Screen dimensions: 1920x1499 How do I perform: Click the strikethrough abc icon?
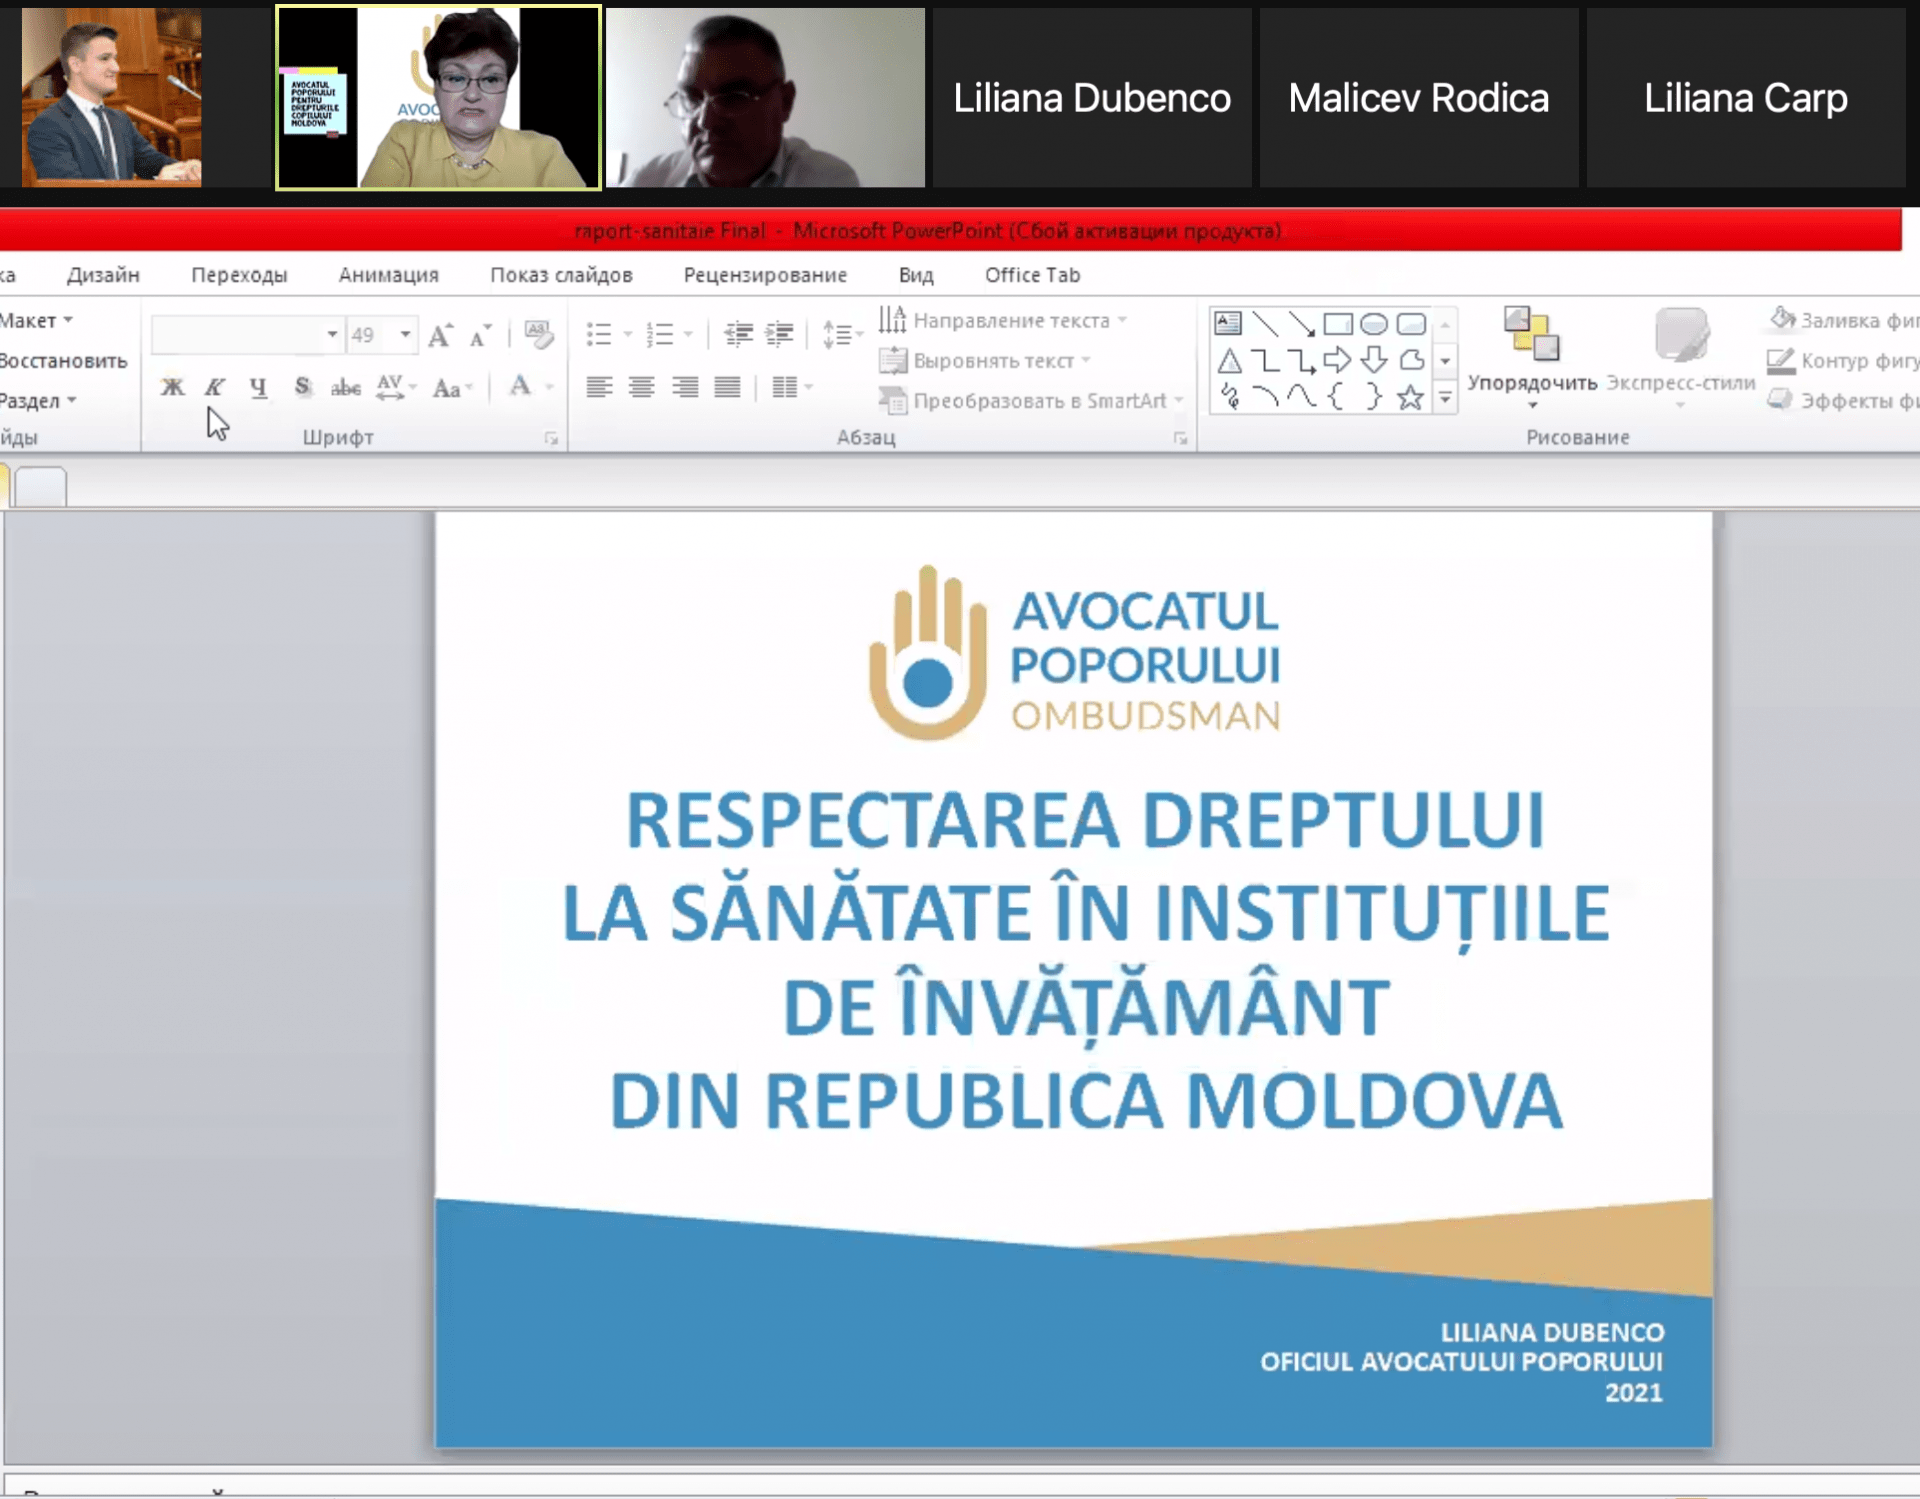345,387
